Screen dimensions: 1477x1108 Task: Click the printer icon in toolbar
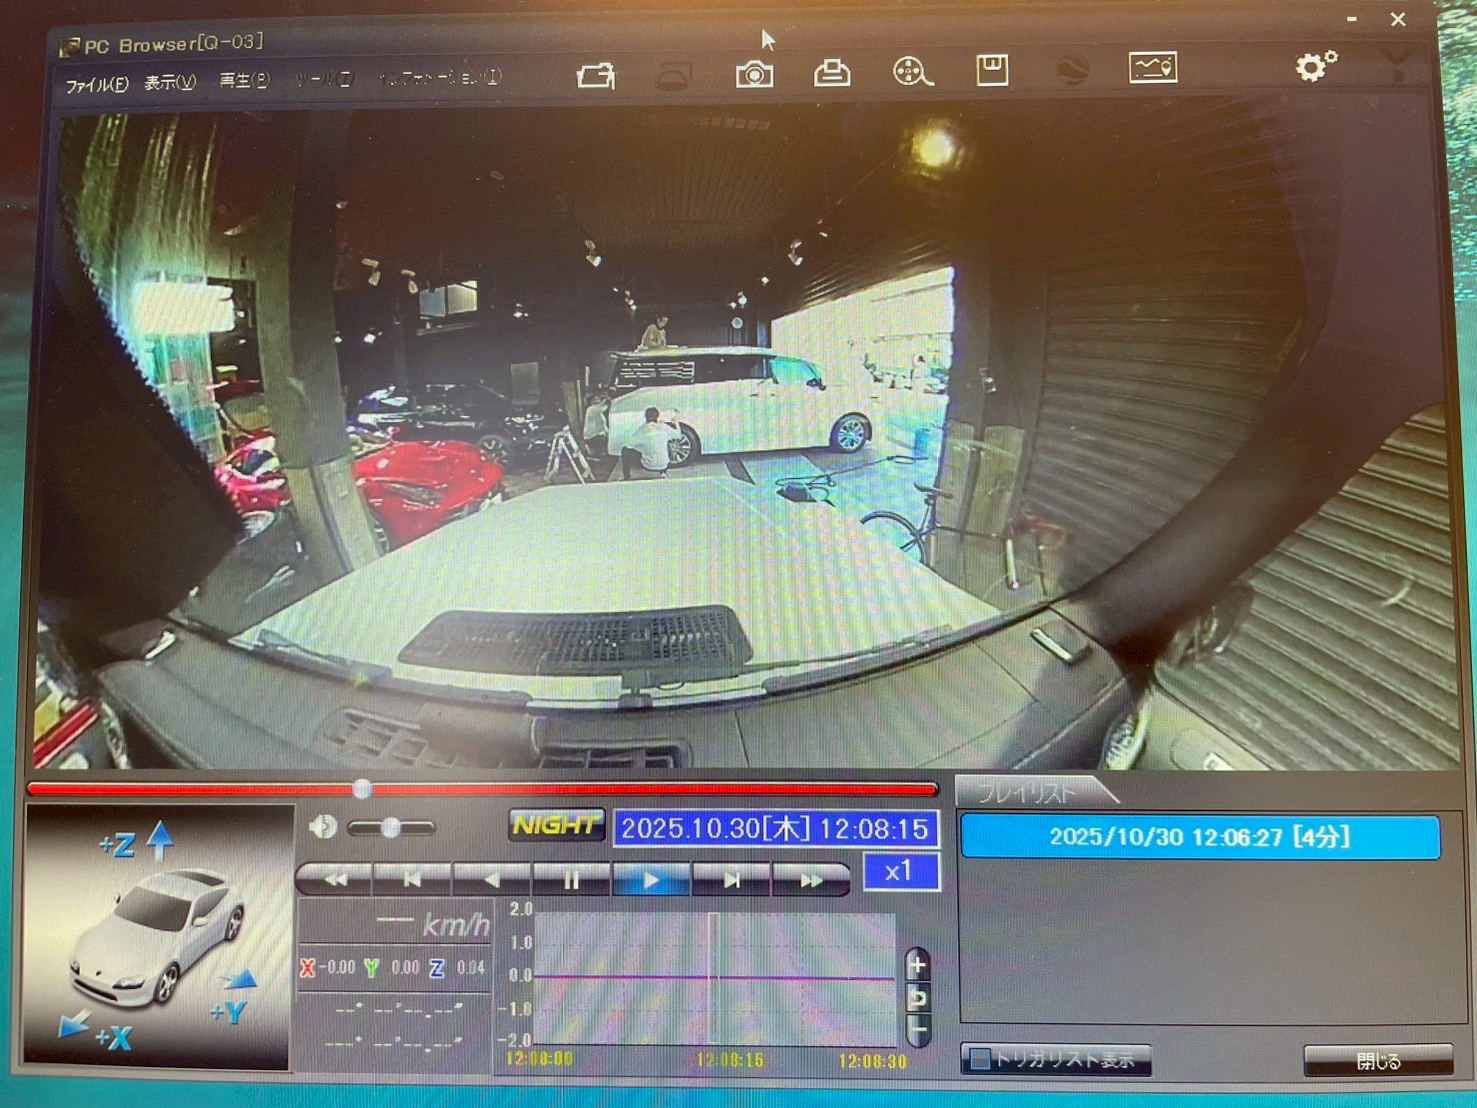(831, 73)
